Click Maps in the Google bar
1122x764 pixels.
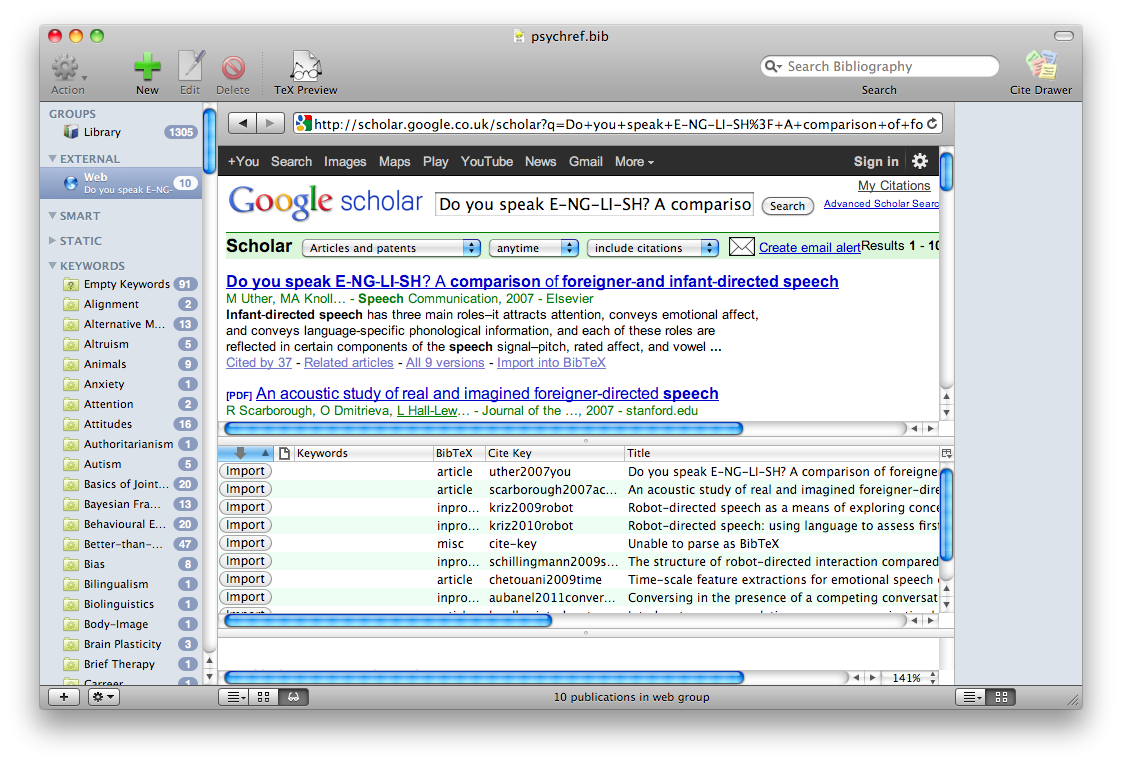(394, 162)
